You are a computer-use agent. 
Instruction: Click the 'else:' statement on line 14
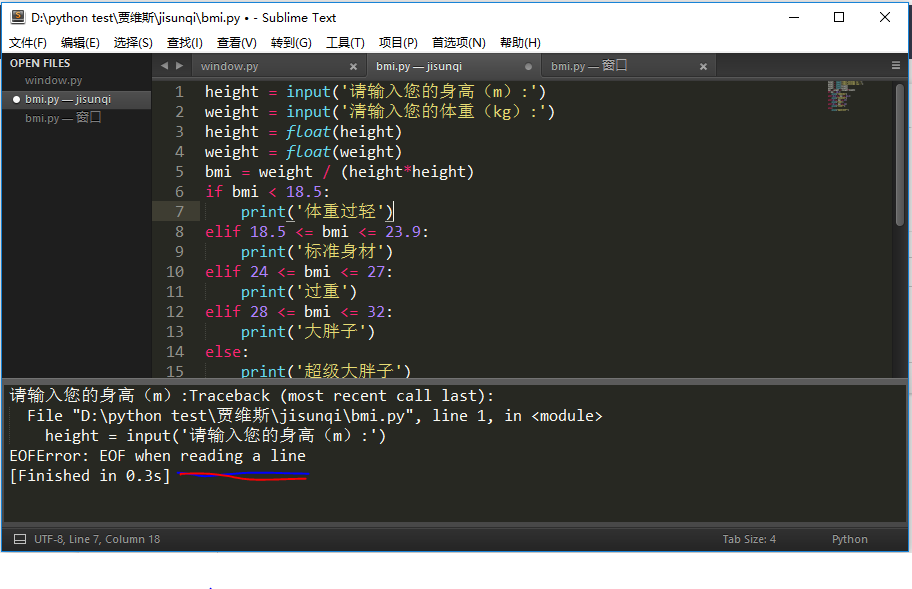coord(227,352)
